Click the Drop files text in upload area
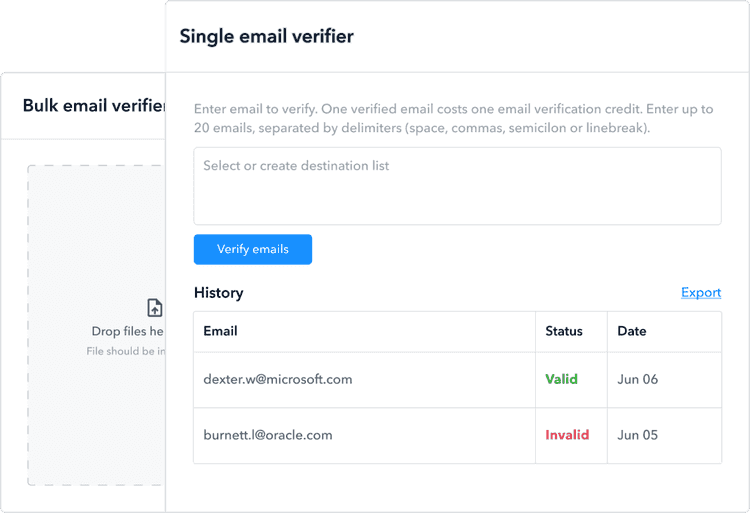Image resolution: width=750 pixels, height=513 pixels. pos(127,331)
